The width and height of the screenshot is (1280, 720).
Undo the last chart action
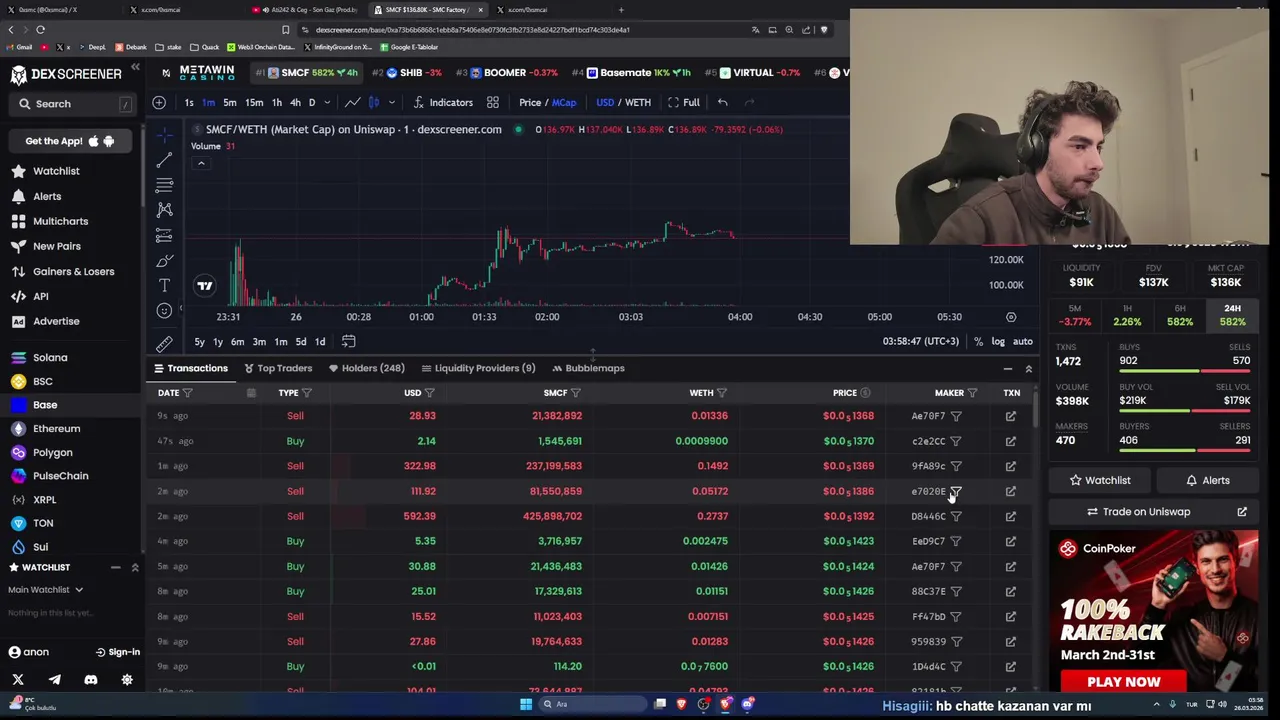[722, 102]
